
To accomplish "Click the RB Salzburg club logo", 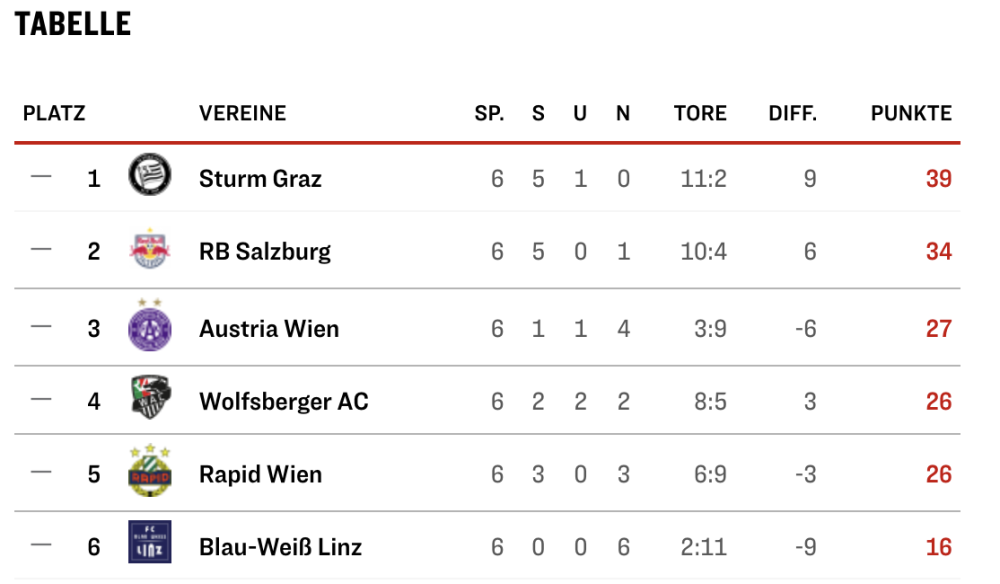I will point(150,250).
